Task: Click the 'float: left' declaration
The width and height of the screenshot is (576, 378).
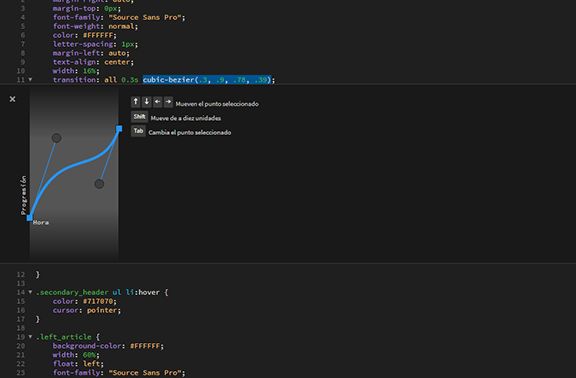Action: (x=78, y=364)
